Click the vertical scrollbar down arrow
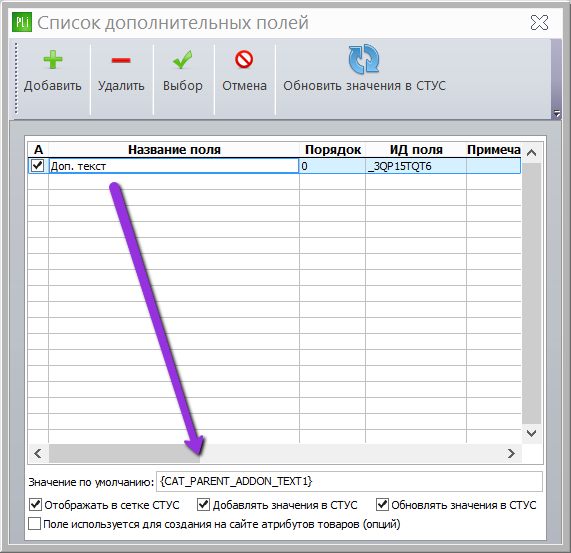Screen dimensions: 571x553 [x=532, y=433]
